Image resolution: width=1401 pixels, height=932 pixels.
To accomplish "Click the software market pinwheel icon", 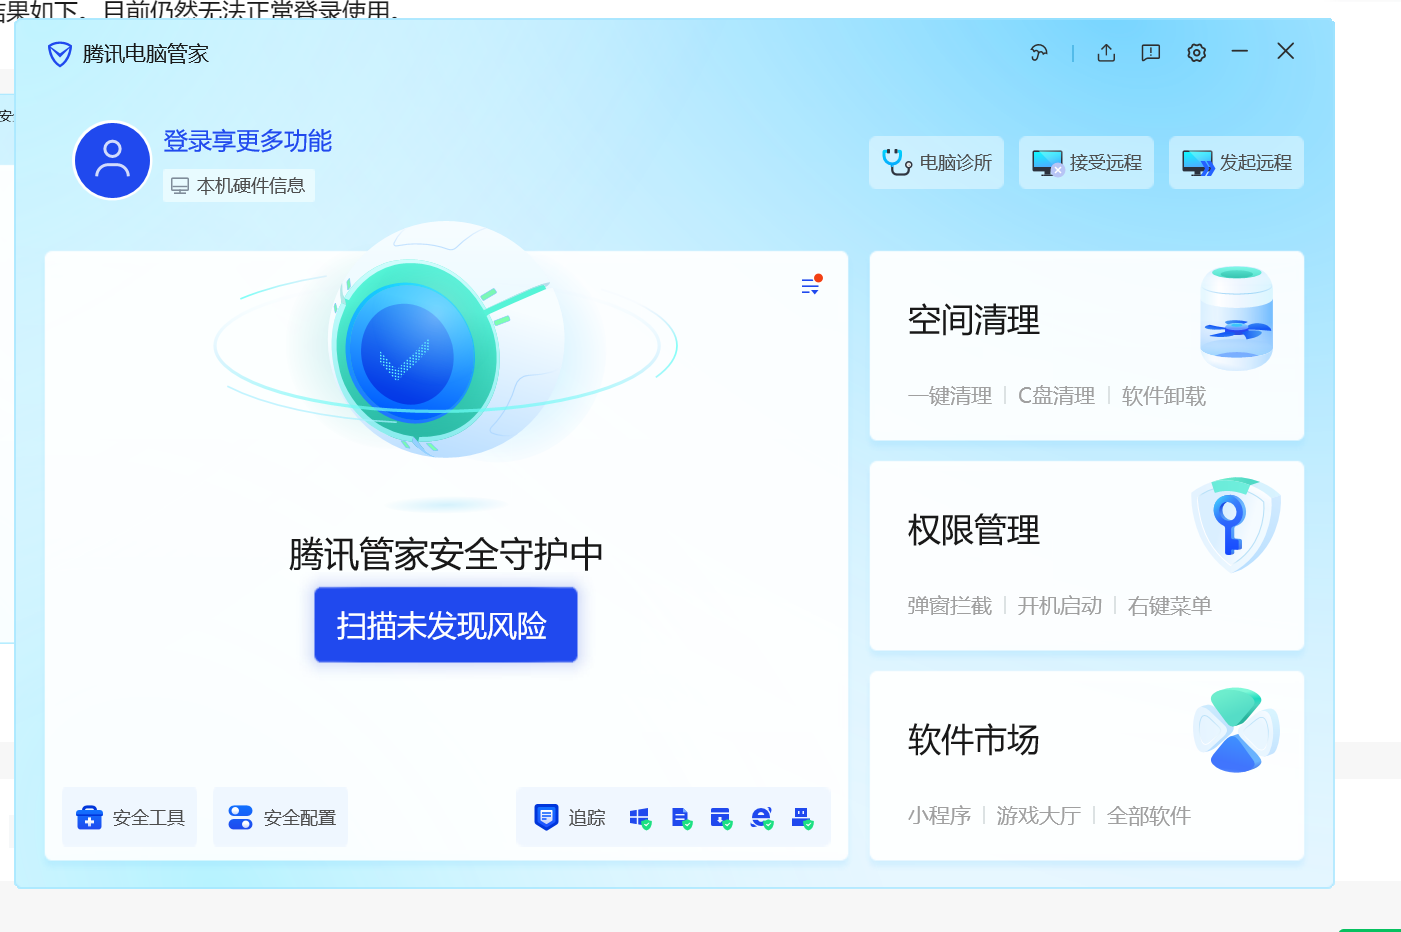I will (x=1236, y=731).
